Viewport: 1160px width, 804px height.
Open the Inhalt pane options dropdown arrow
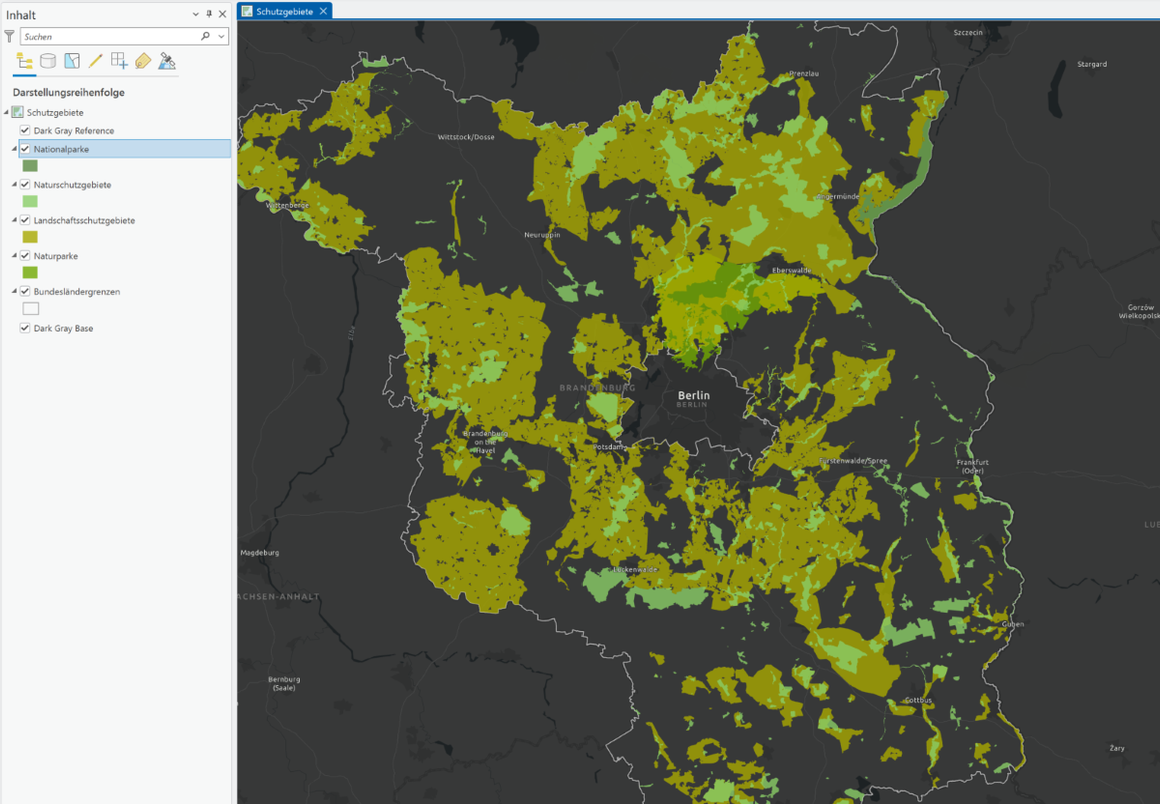coord(195,14)
